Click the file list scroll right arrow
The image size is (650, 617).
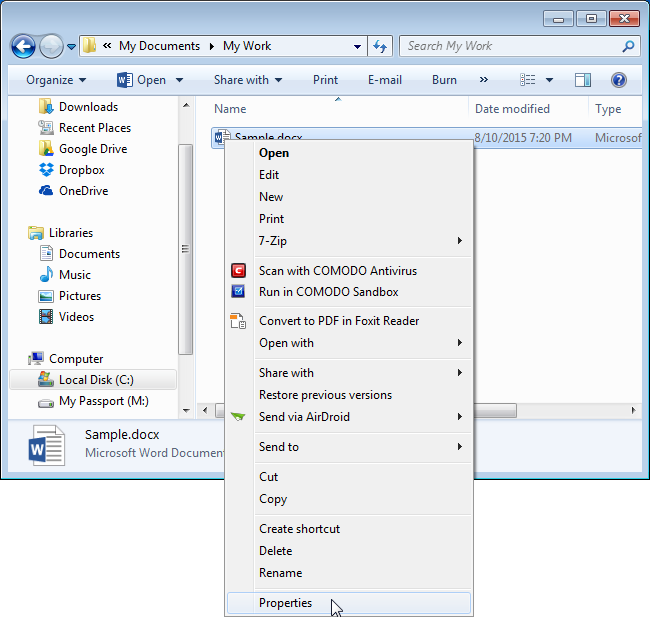pos(633,411)
